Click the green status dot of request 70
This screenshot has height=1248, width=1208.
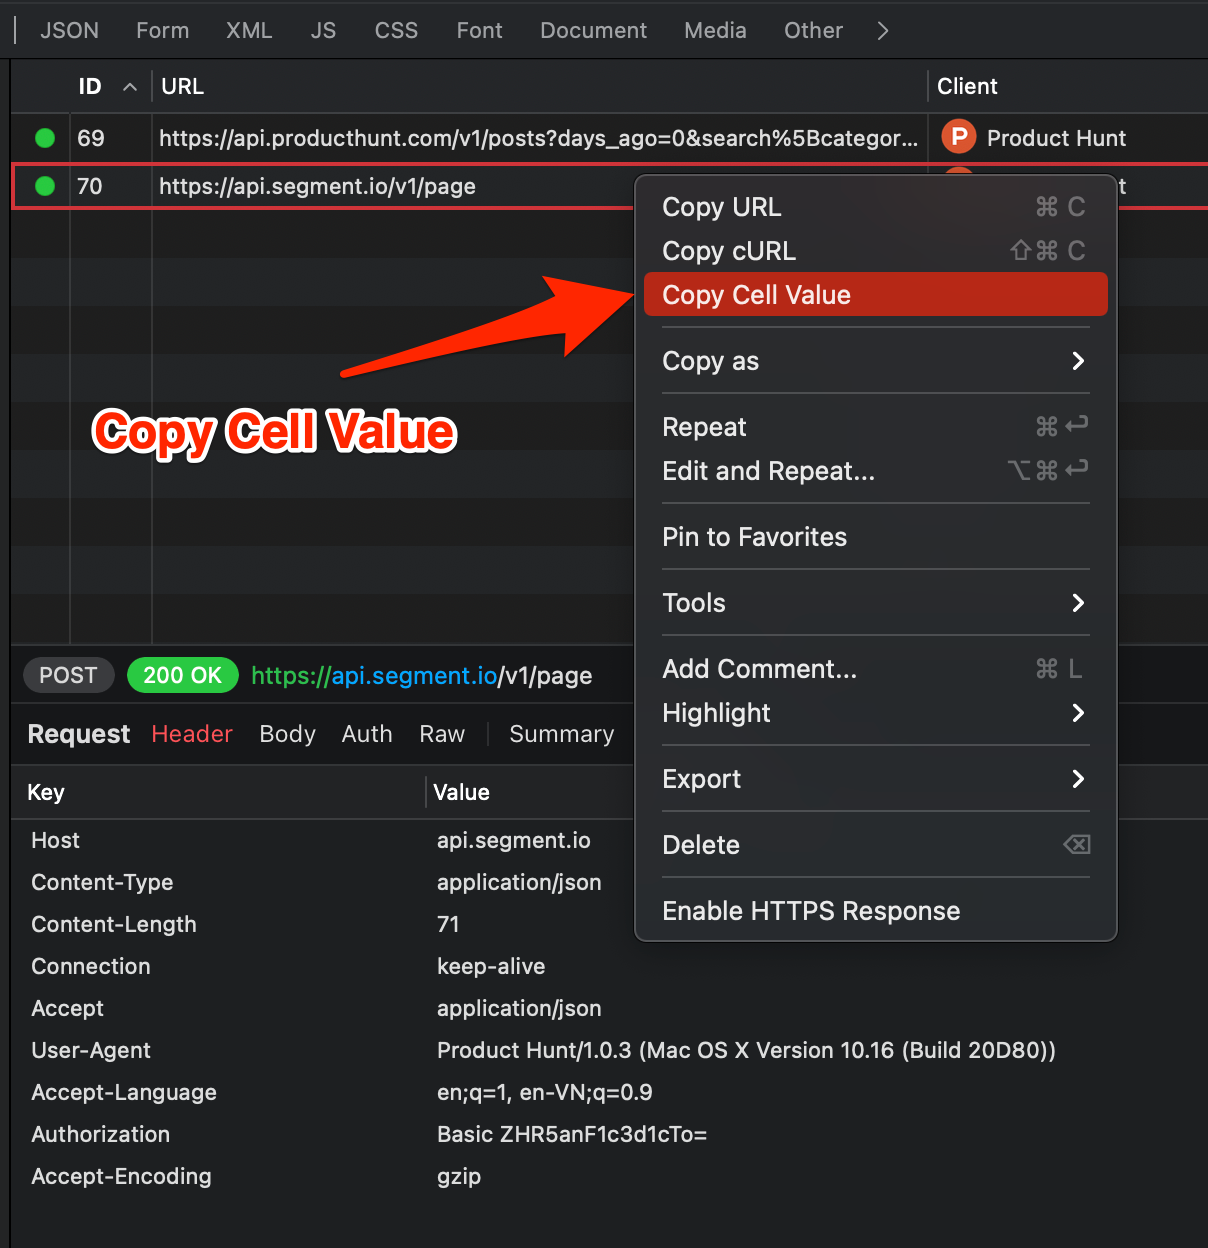(45, 186)
